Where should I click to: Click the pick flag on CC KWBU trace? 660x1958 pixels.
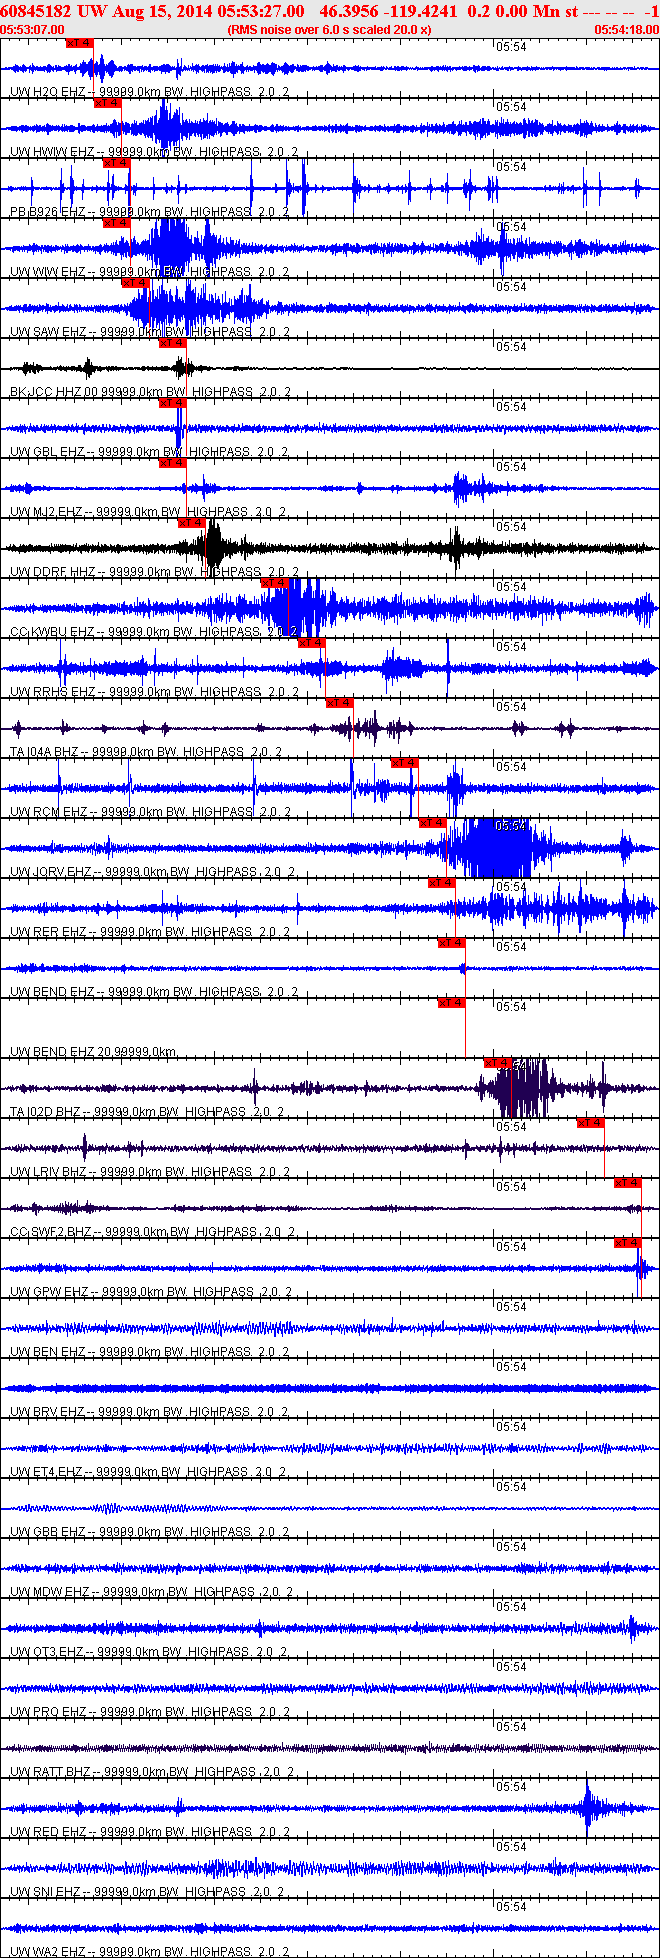[275, 583]
